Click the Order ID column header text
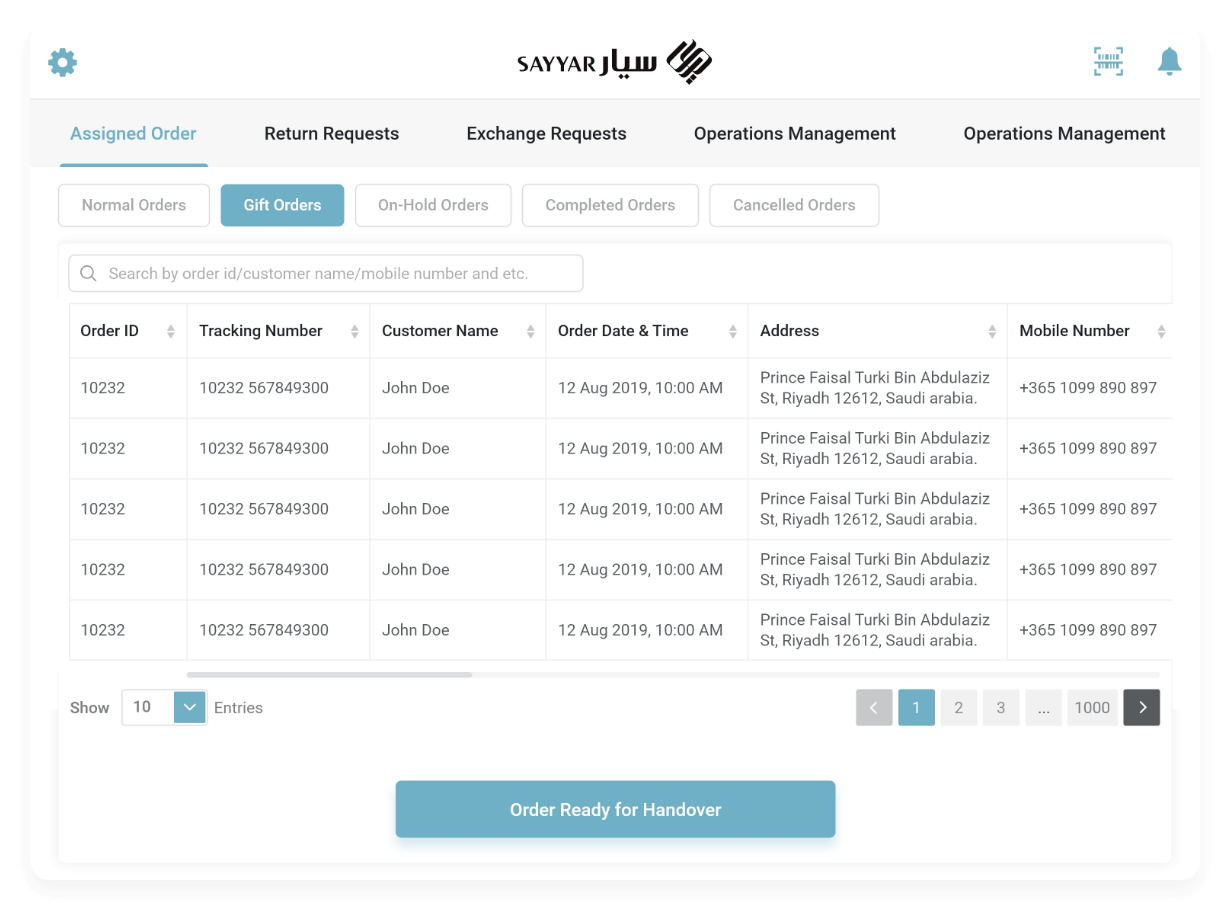 coord(110,331)
